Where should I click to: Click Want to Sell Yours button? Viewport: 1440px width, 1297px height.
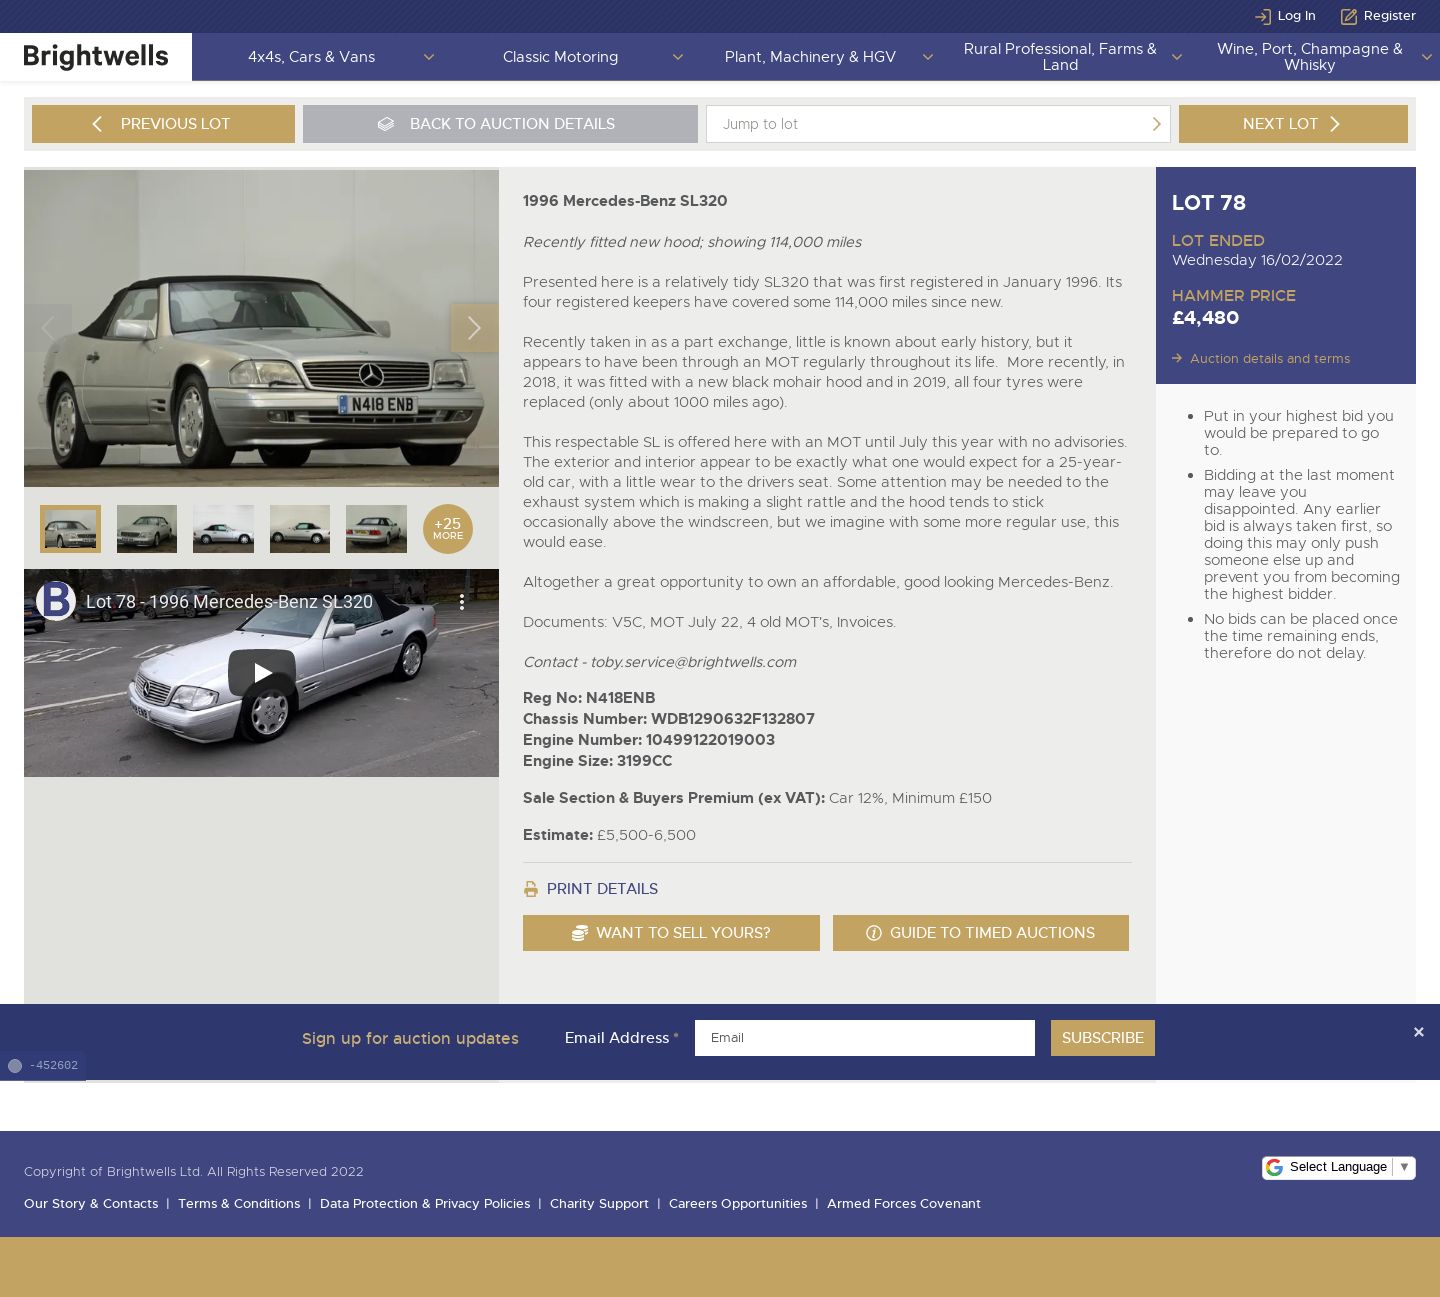click(671, 933)
